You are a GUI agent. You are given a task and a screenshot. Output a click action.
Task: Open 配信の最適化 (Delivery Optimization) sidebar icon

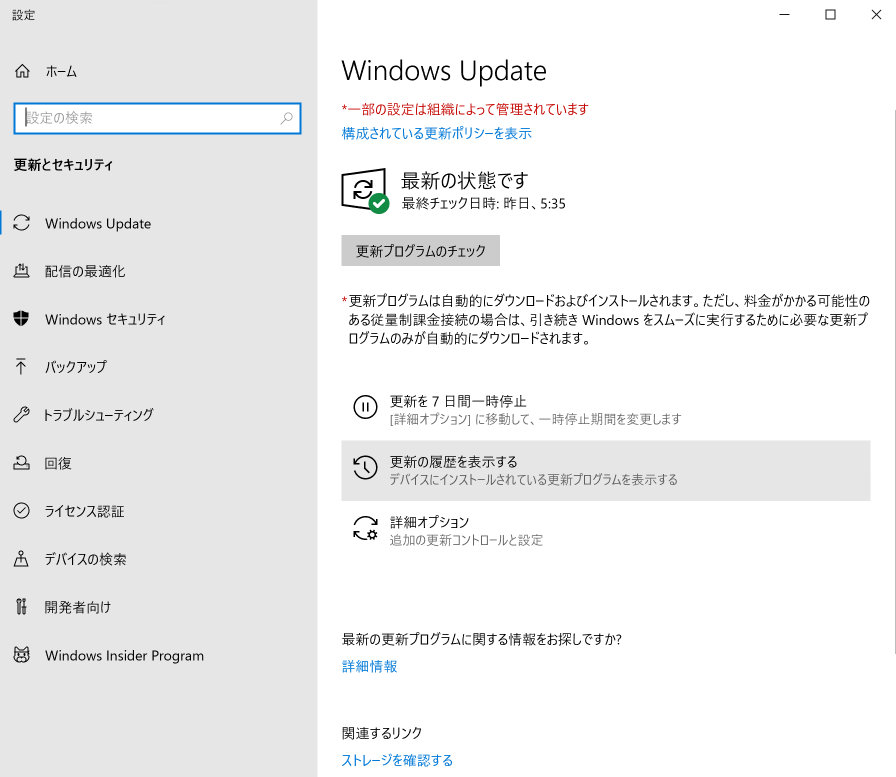click(21, 271)
